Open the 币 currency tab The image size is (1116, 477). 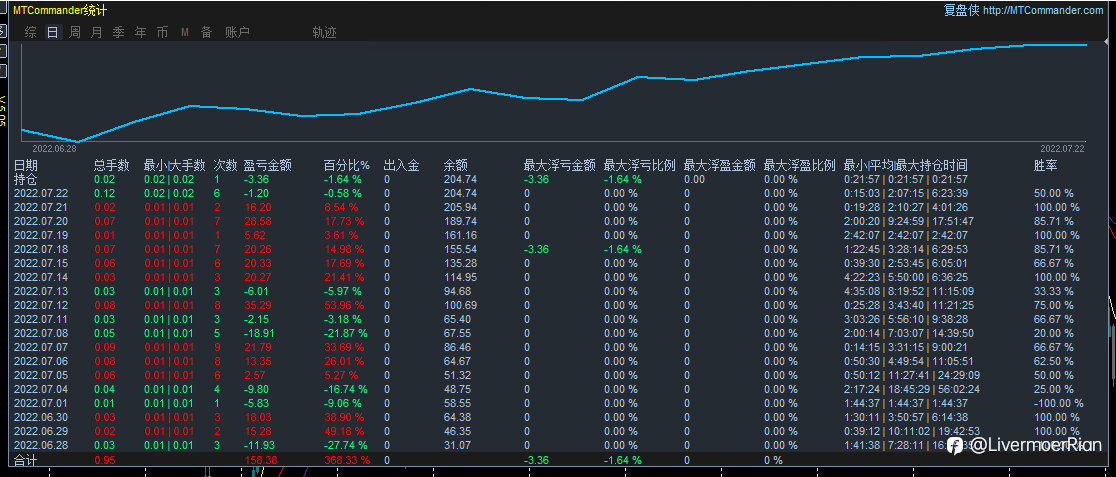(x=163, y=32)
